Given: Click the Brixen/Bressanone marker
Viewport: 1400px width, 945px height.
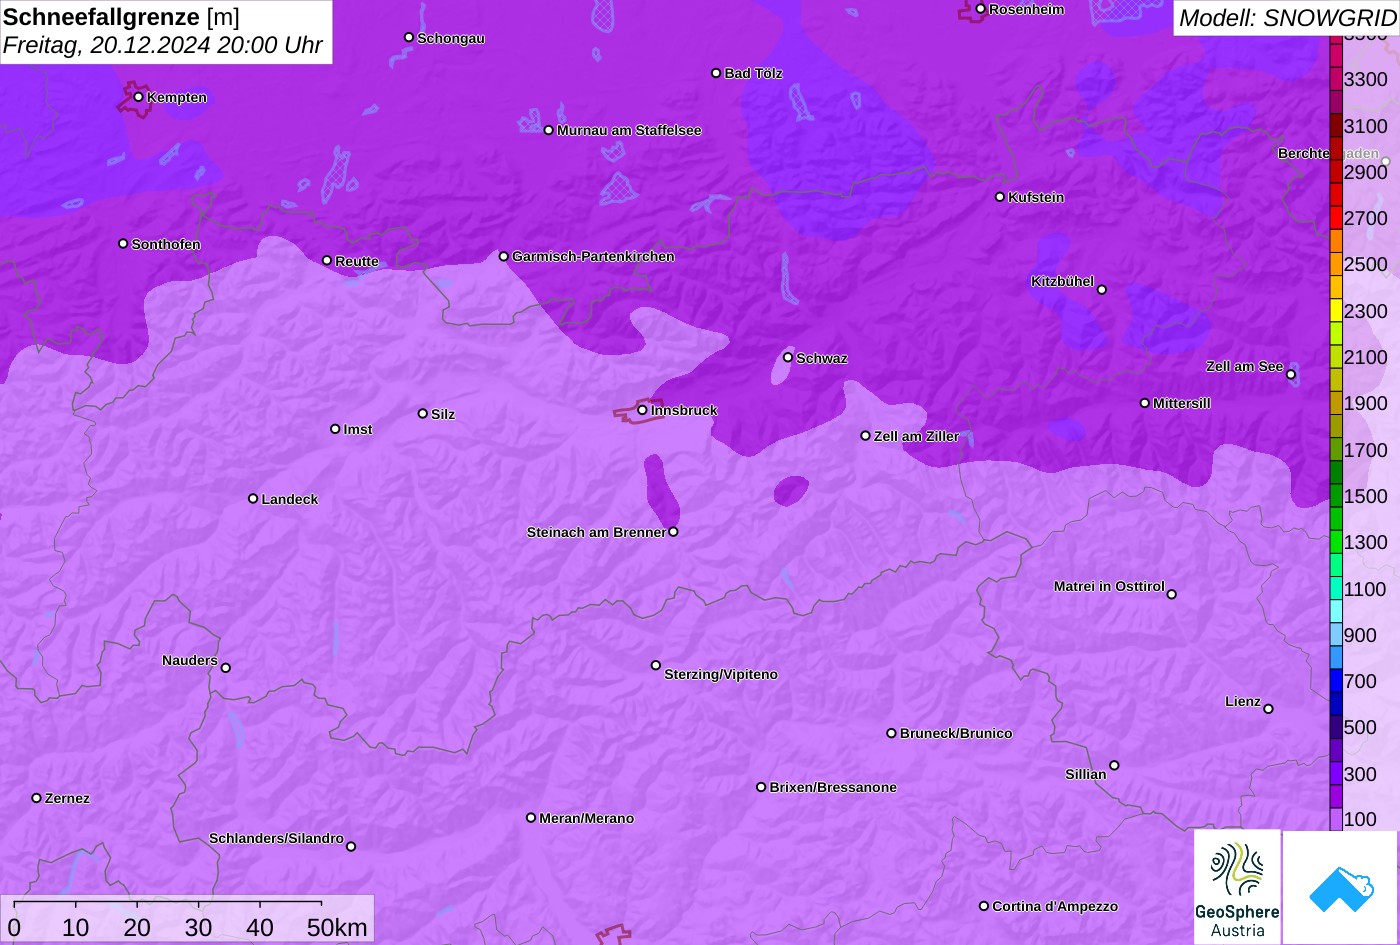Looking at the screenshot, I should (761, 787).
